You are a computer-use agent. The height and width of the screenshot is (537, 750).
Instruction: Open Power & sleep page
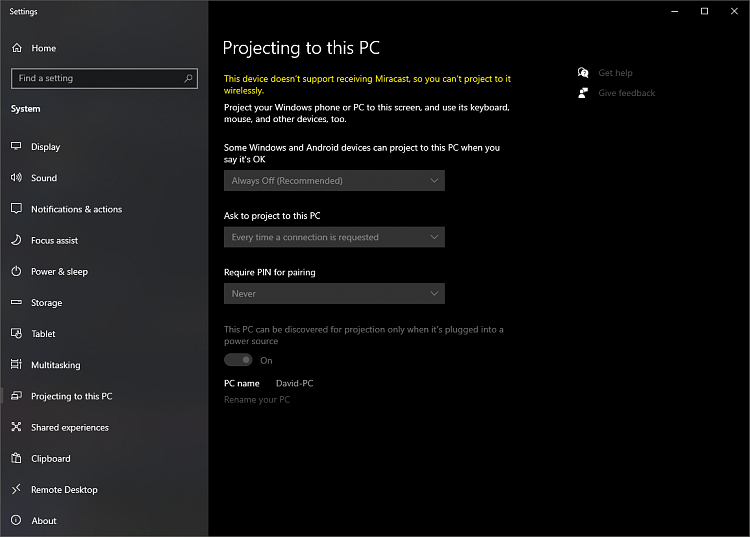(59, 272)
